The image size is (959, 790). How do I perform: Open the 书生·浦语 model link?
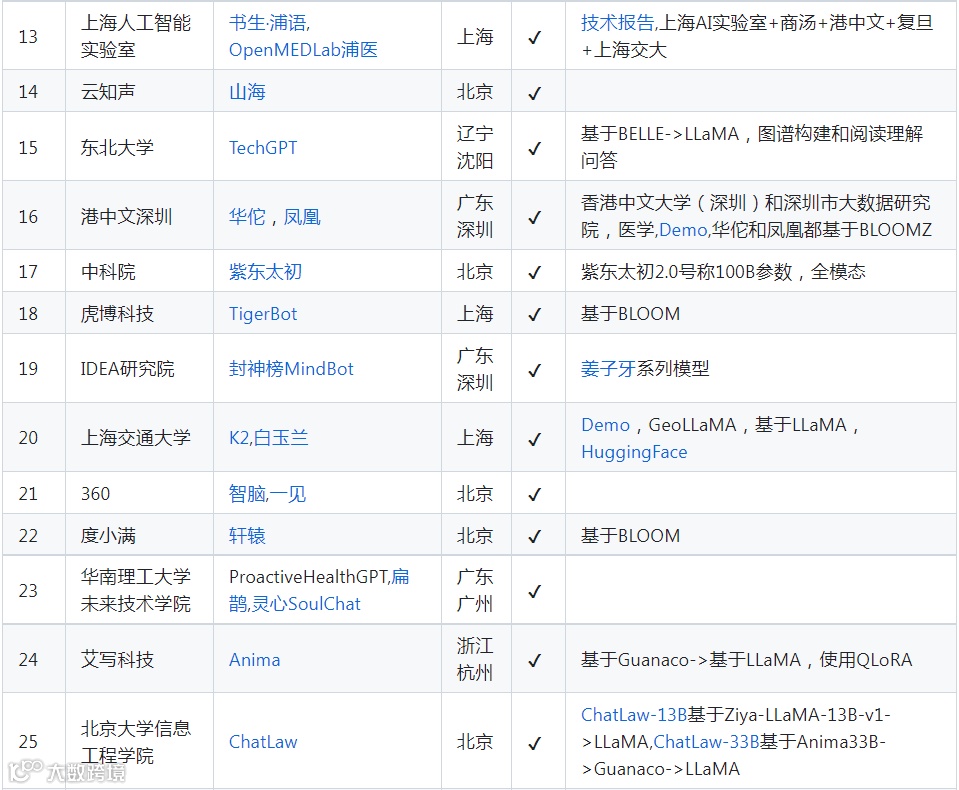268,23
